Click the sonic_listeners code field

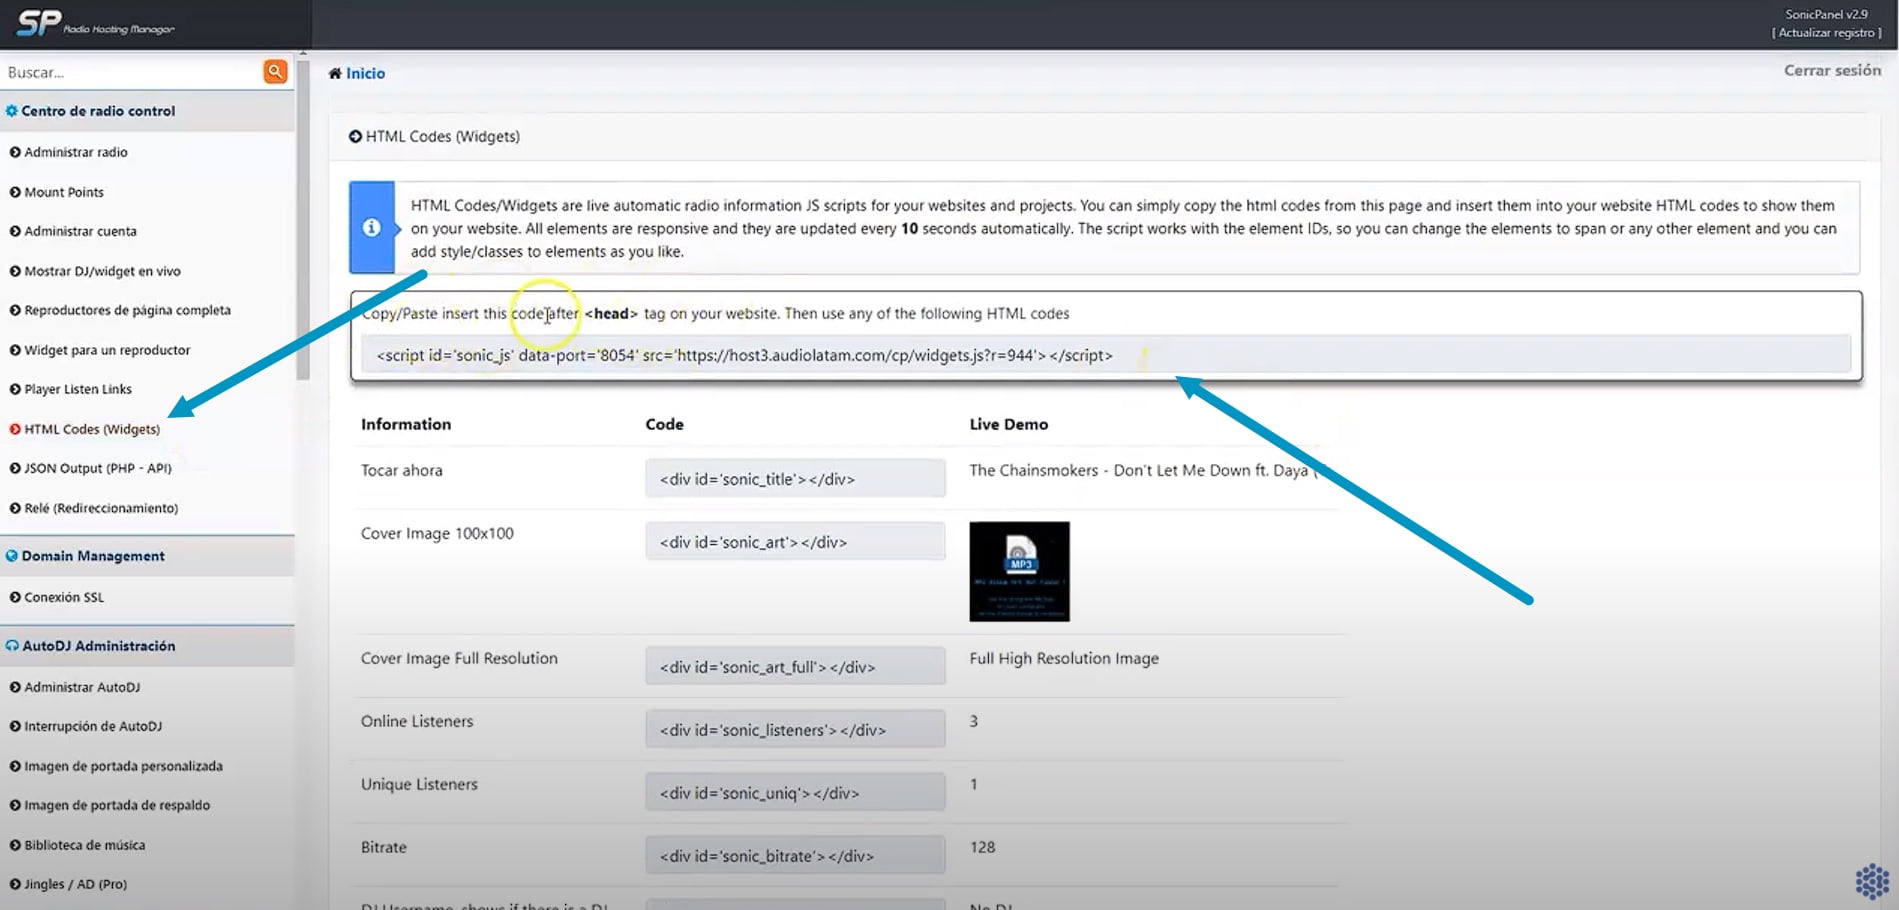pyautogui.click(x=795, y=729)
